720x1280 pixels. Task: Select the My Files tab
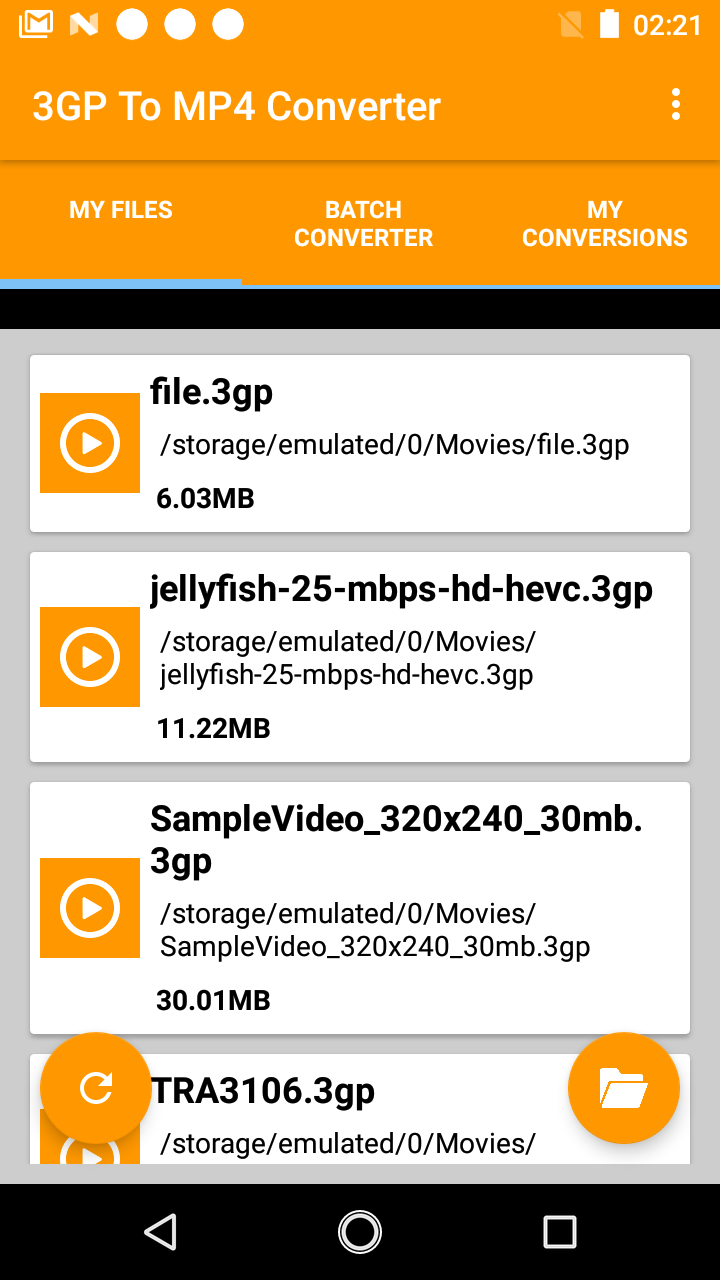pos(121,224)
